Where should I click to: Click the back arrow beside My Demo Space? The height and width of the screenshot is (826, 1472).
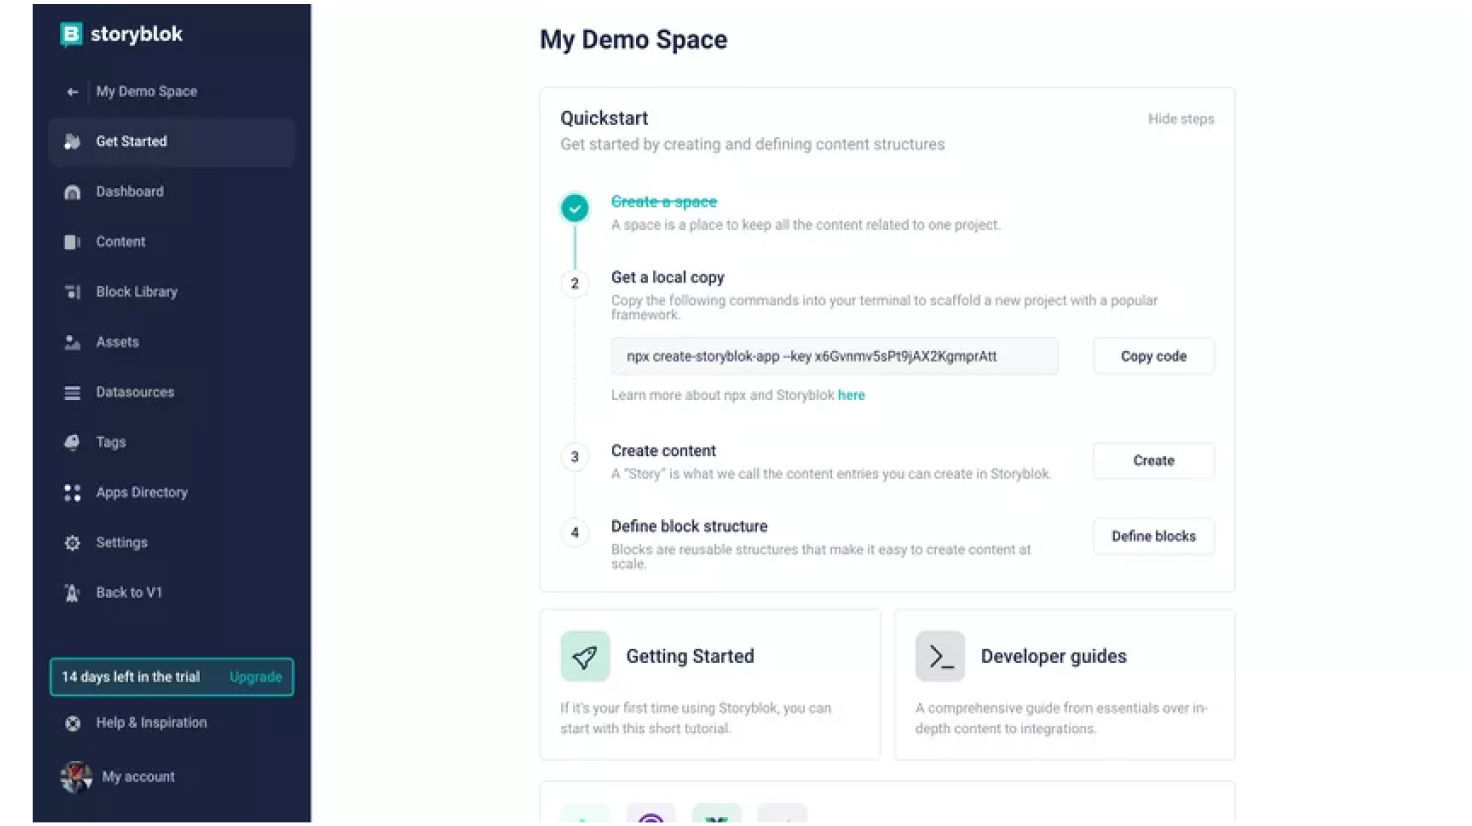coord(72,92)
